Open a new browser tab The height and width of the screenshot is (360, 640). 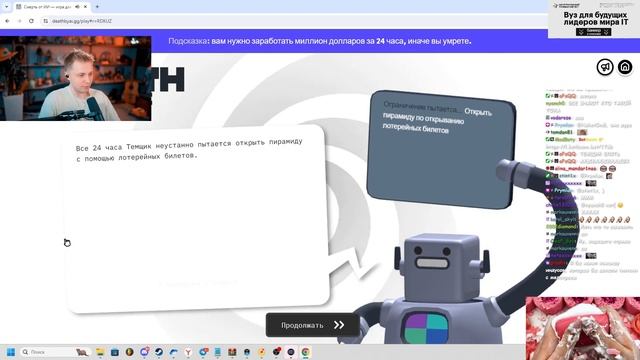pos(97,7)
